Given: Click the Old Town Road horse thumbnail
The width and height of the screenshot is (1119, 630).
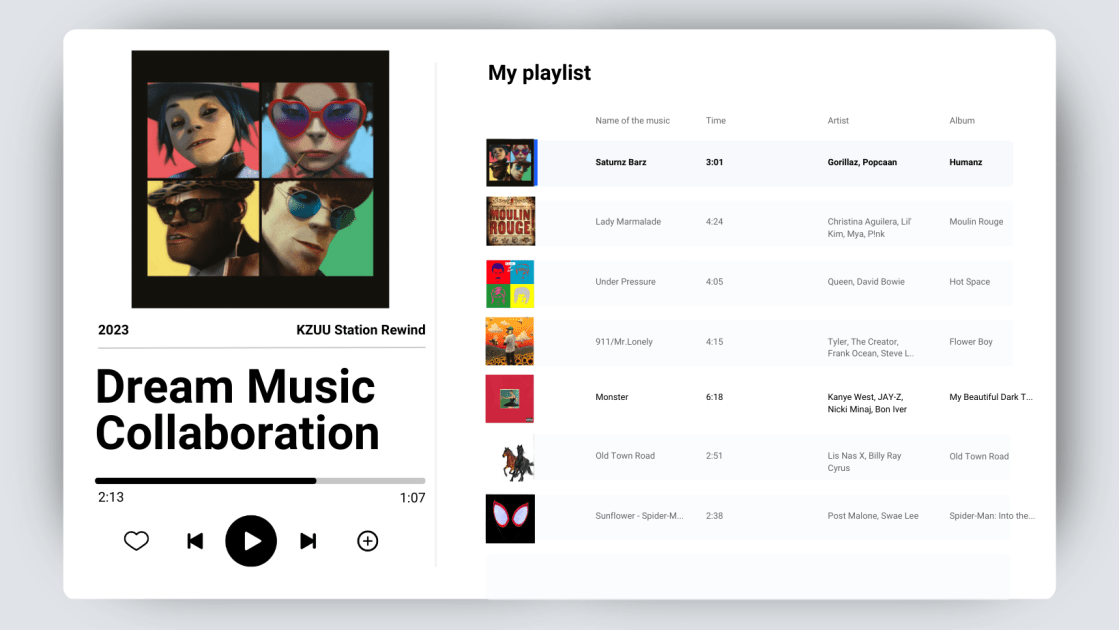Looking at the screenshot, I should click(x=510, y=458).
